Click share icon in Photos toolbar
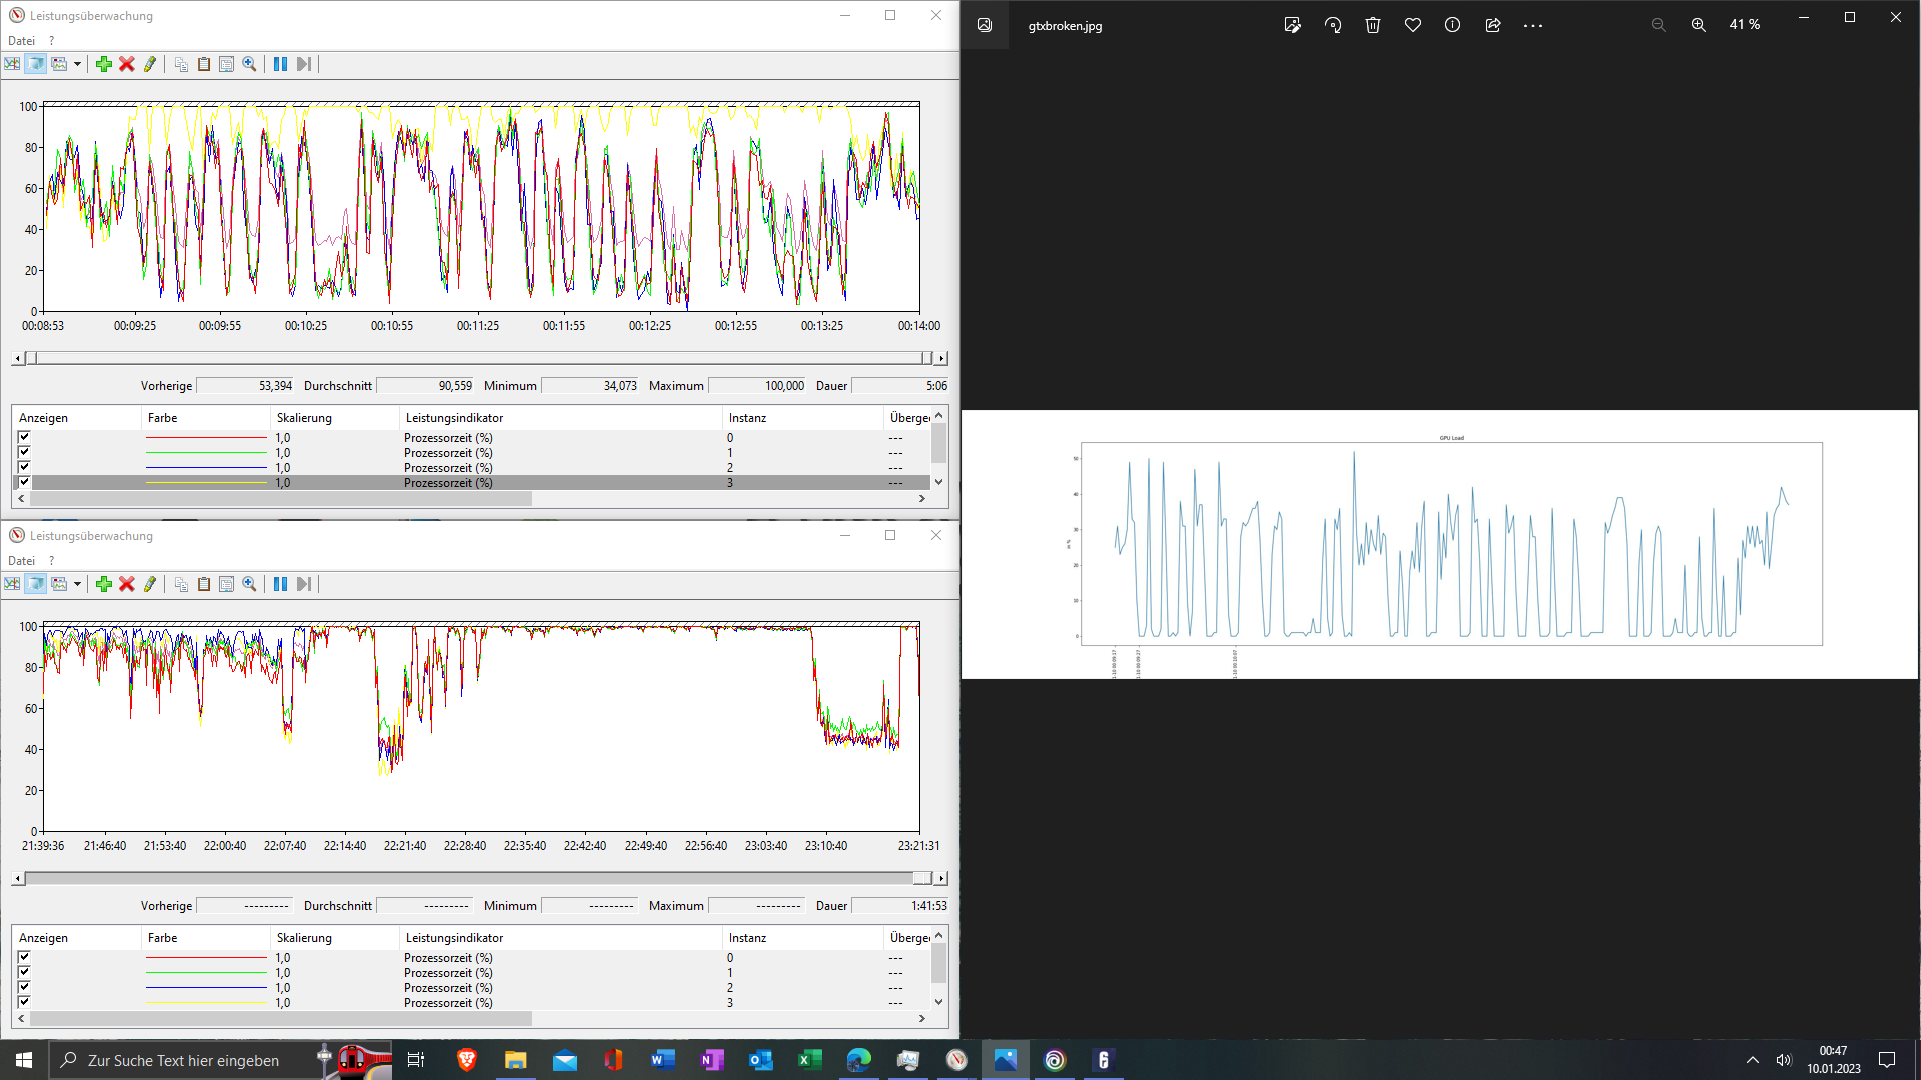 [x=1493, y=25]
